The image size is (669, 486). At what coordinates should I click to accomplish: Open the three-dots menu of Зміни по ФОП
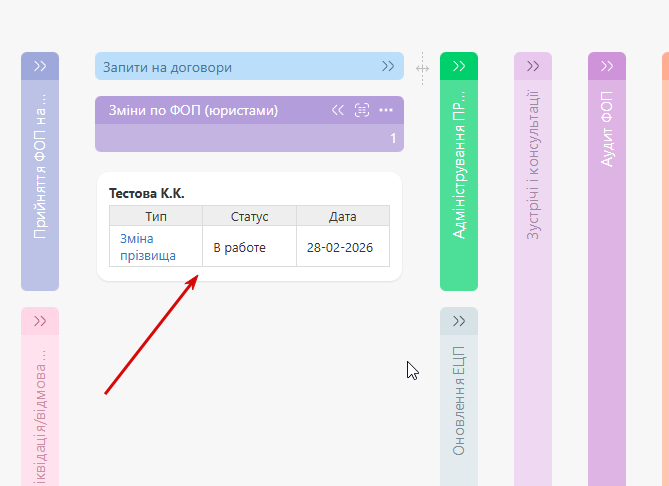[386, 110]
